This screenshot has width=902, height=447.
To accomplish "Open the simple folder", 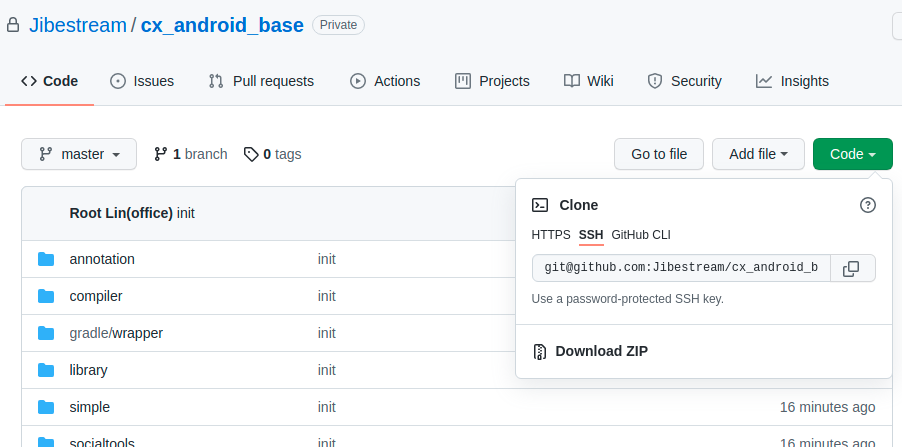I will pyautogui.click(x=90, y=407).
